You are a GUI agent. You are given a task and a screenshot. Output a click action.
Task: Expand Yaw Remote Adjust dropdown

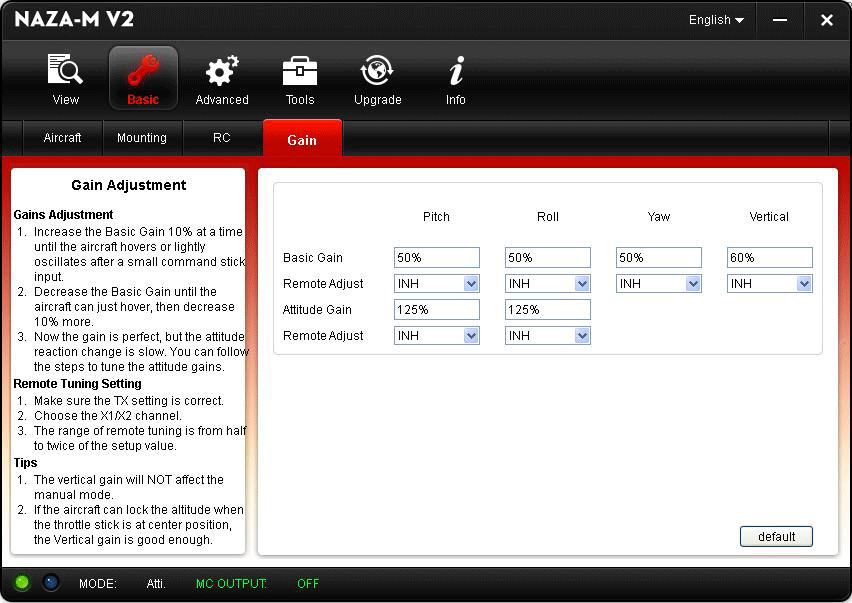pos(658,284)
